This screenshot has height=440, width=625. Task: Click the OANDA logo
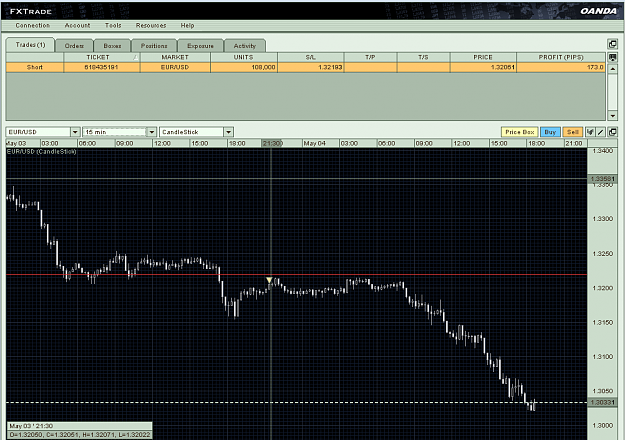598,11
